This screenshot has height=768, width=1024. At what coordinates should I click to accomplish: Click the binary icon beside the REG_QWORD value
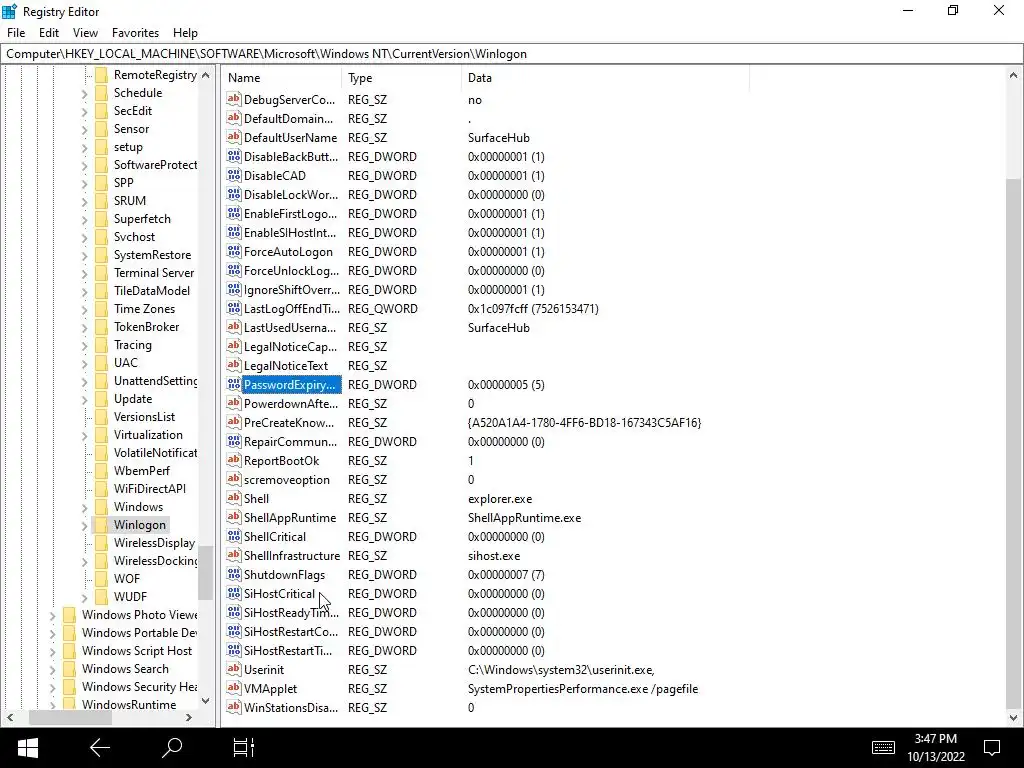click(x=234, y=308)
